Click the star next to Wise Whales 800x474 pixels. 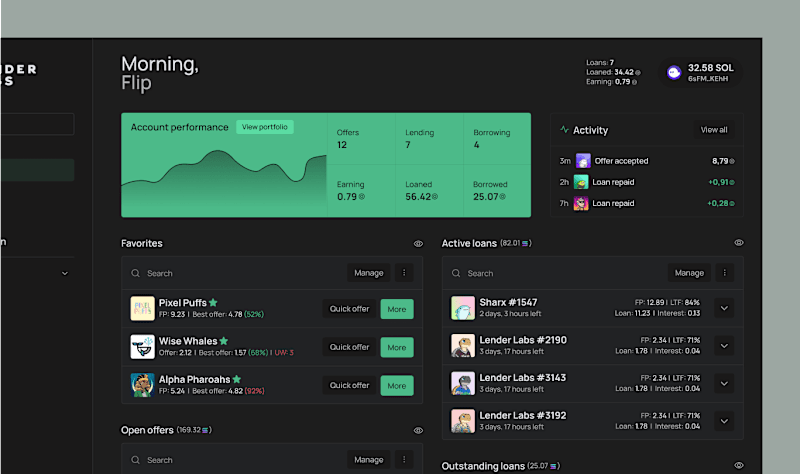[x=223, y=341]
